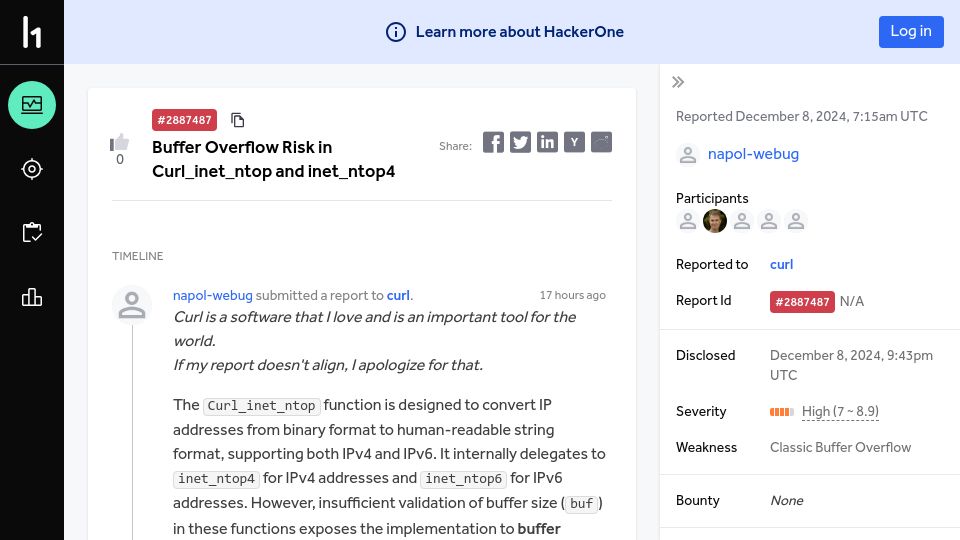Open the Hacktivity sidebar icon
The height and width of the screenshot is (540, 960).
32,105
